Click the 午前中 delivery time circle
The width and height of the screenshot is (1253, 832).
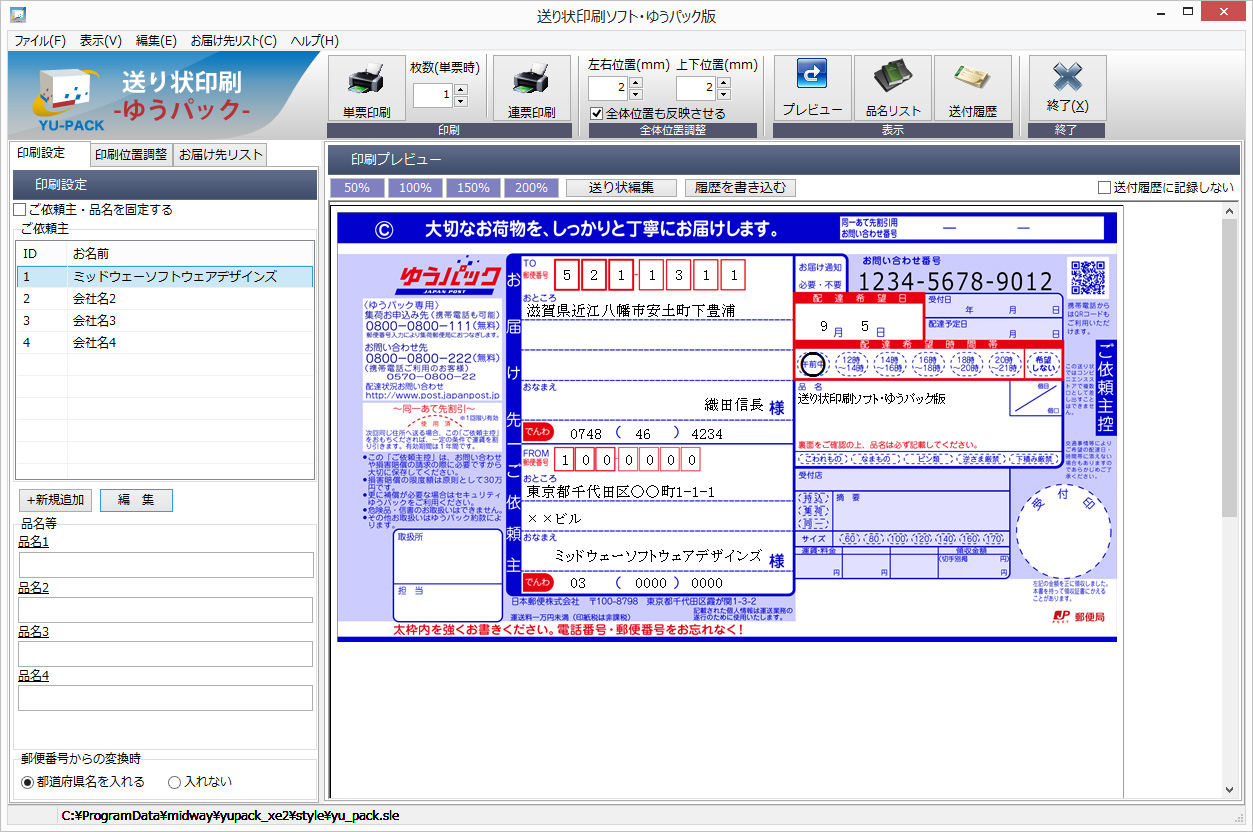click(x=813, y=365)
